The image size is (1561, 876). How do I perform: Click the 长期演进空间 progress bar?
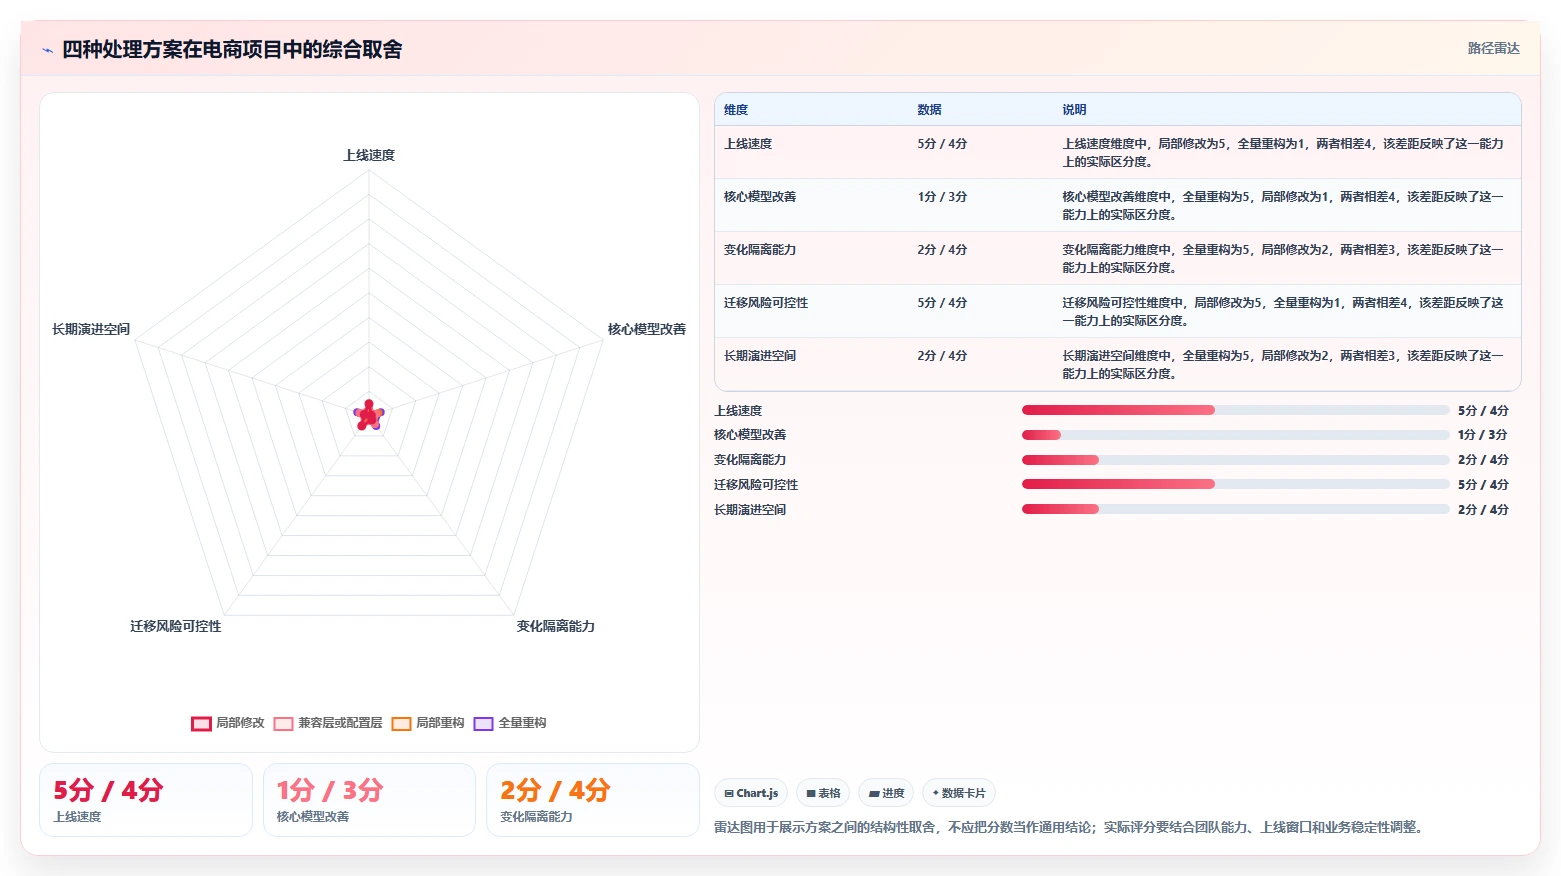pos(1235,509)
